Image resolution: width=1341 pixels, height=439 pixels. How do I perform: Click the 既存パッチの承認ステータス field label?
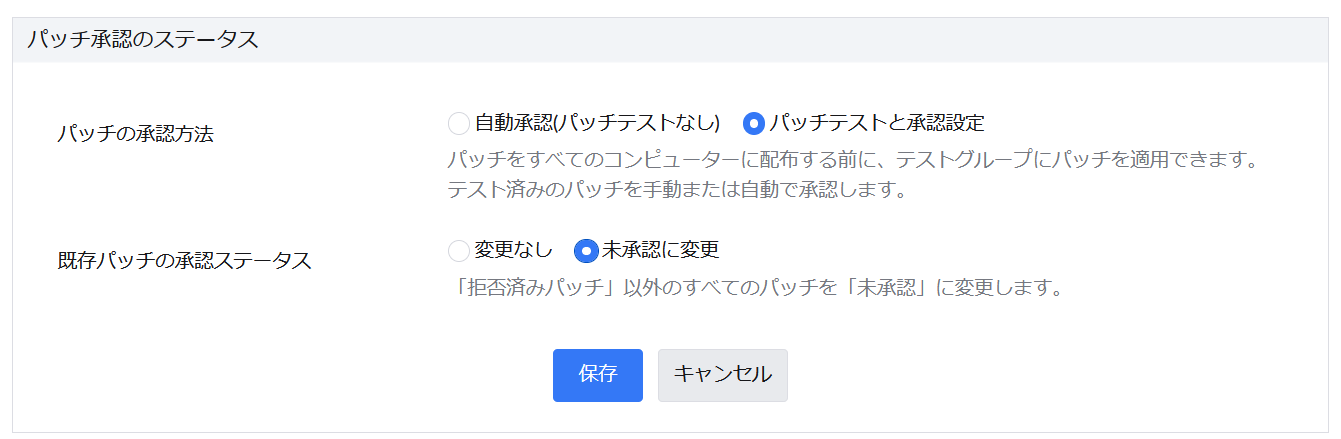[185, 261]
